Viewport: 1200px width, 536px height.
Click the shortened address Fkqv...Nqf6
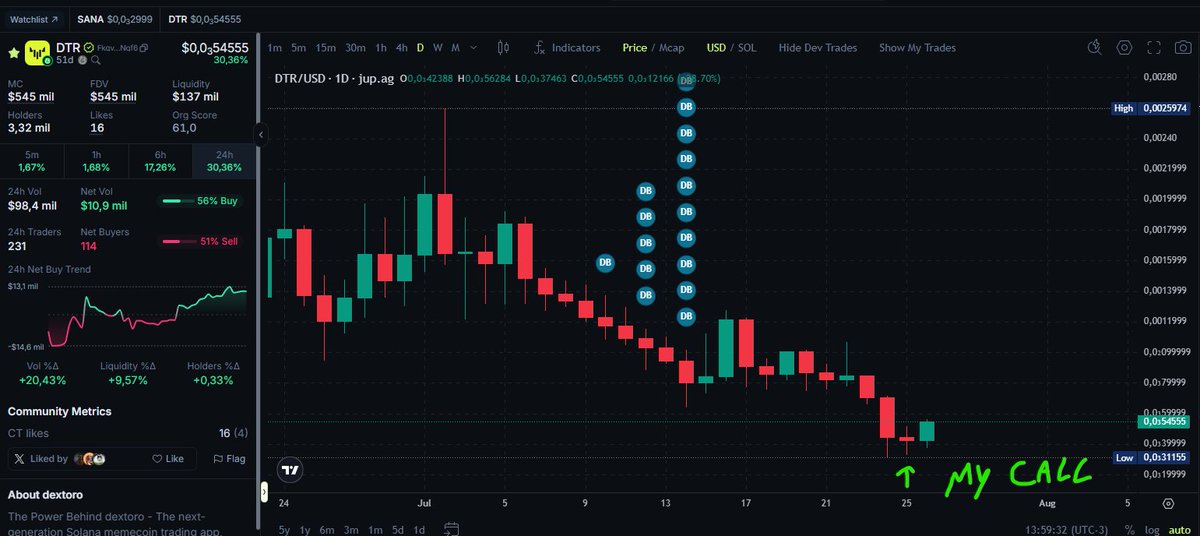click(x=117, y=48)
